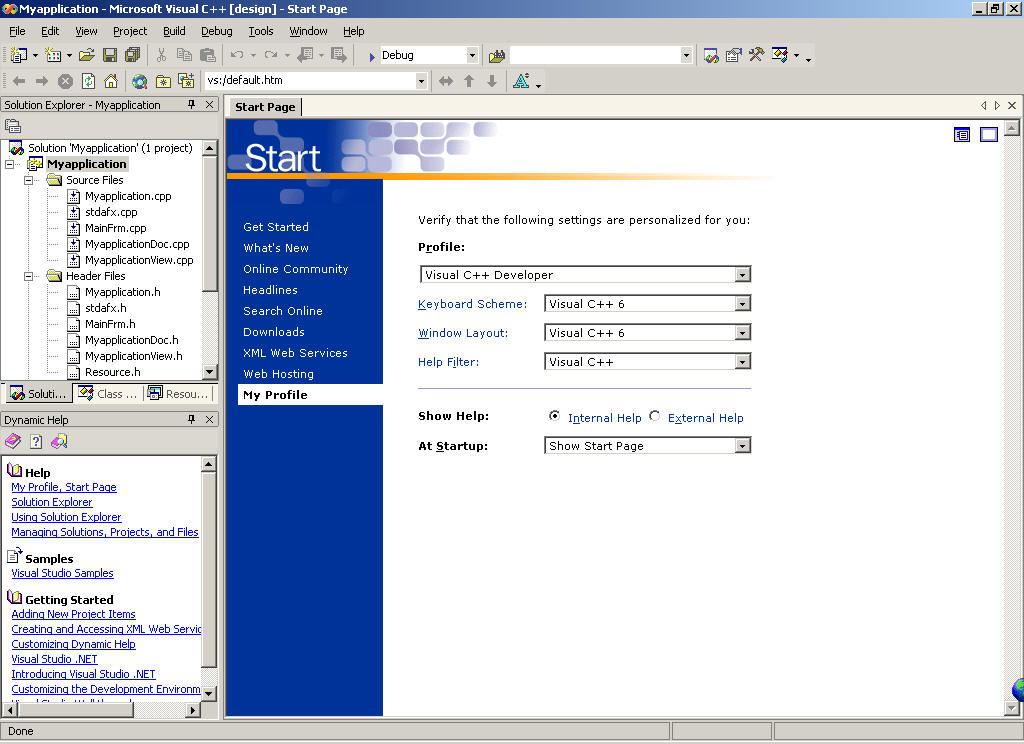Toggle auto-hide pin on Solution Explorer
This screenshot has width=1024, height=744.
tap(191, 105)
